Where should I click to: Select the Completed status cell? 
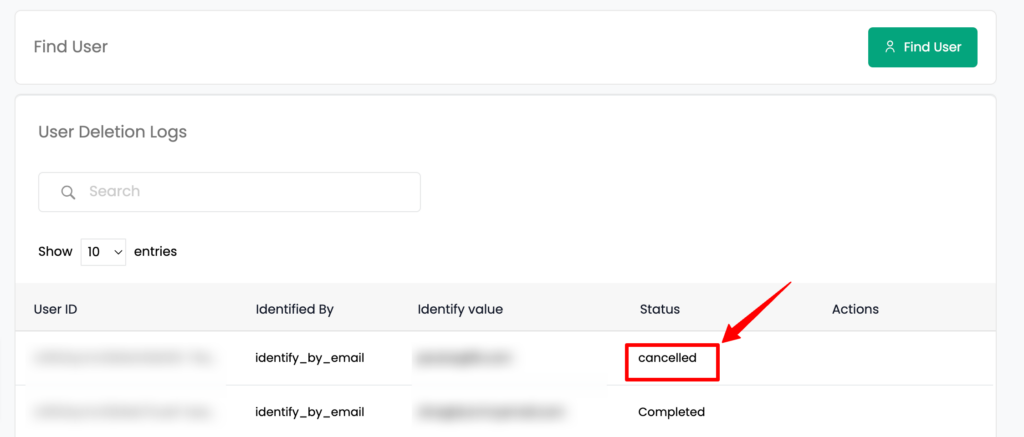point(671,412)
